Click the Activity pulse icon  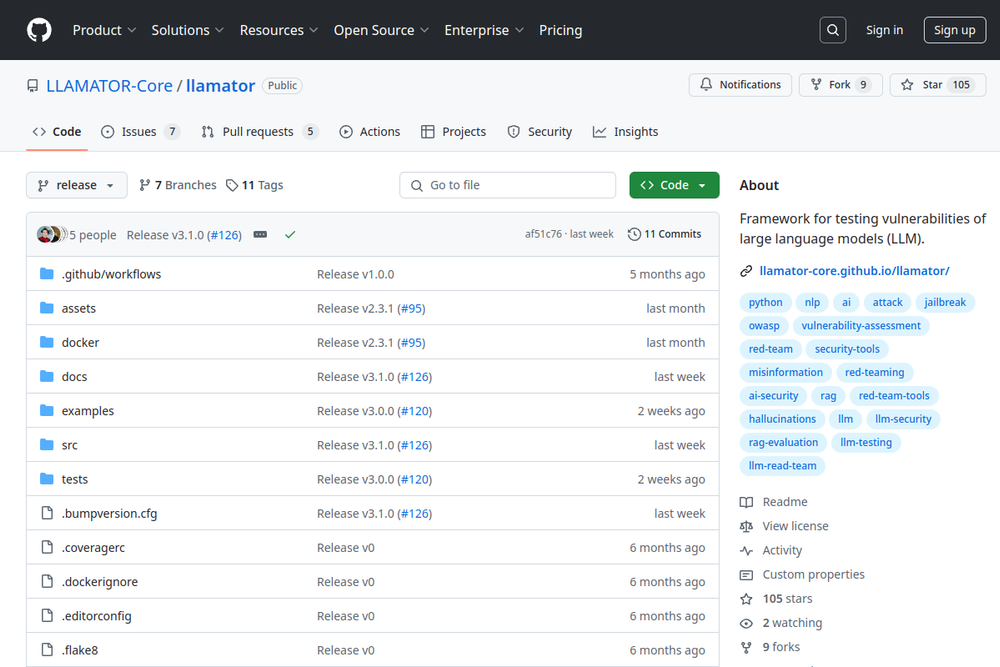click(x=746, y=551)
